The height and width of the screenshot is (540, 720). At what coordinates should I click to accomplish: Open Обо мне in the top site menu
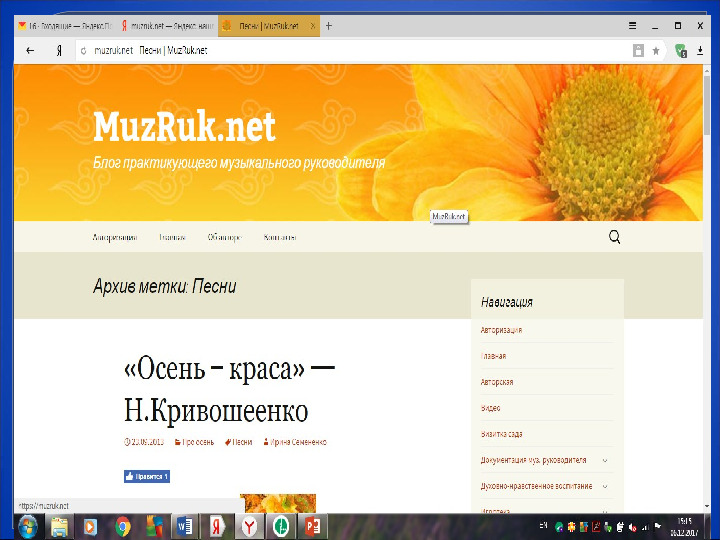pos(225,237)
